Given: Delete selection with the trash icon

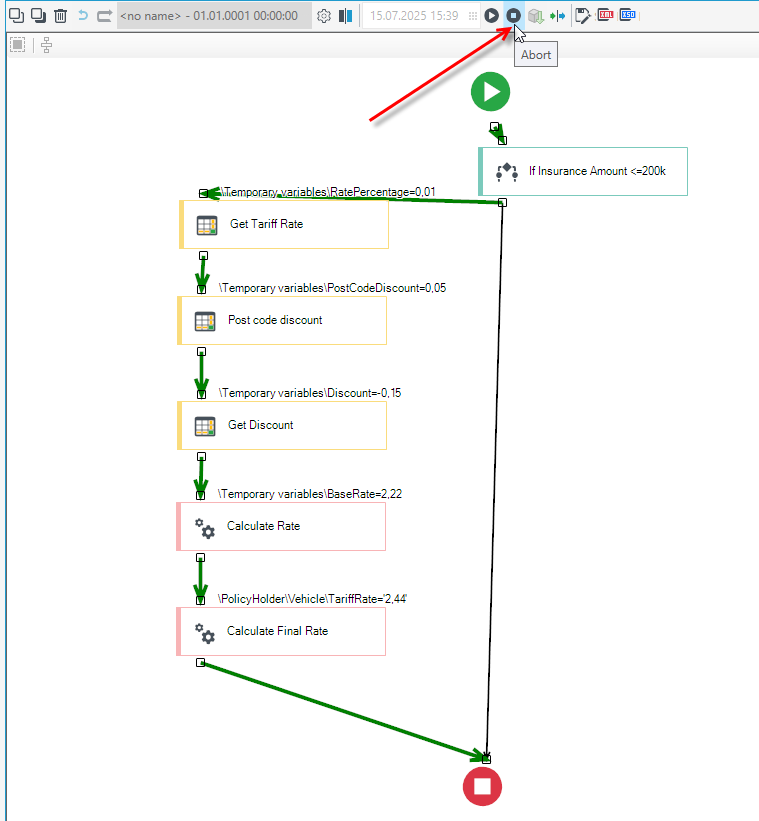Looking at the screenshot, I should [60, 16].
